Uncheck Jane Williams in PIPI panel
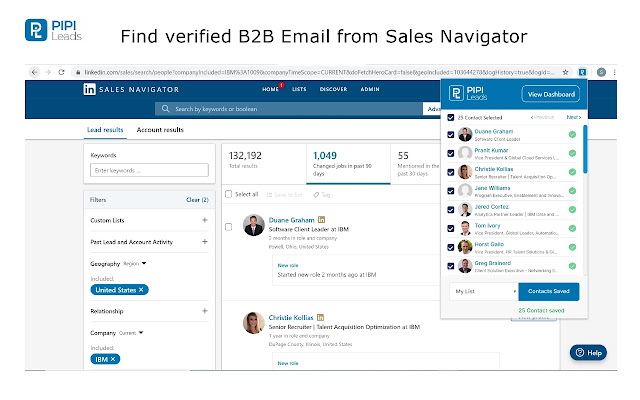Screen dimensions: 640x400 point(451,191)
